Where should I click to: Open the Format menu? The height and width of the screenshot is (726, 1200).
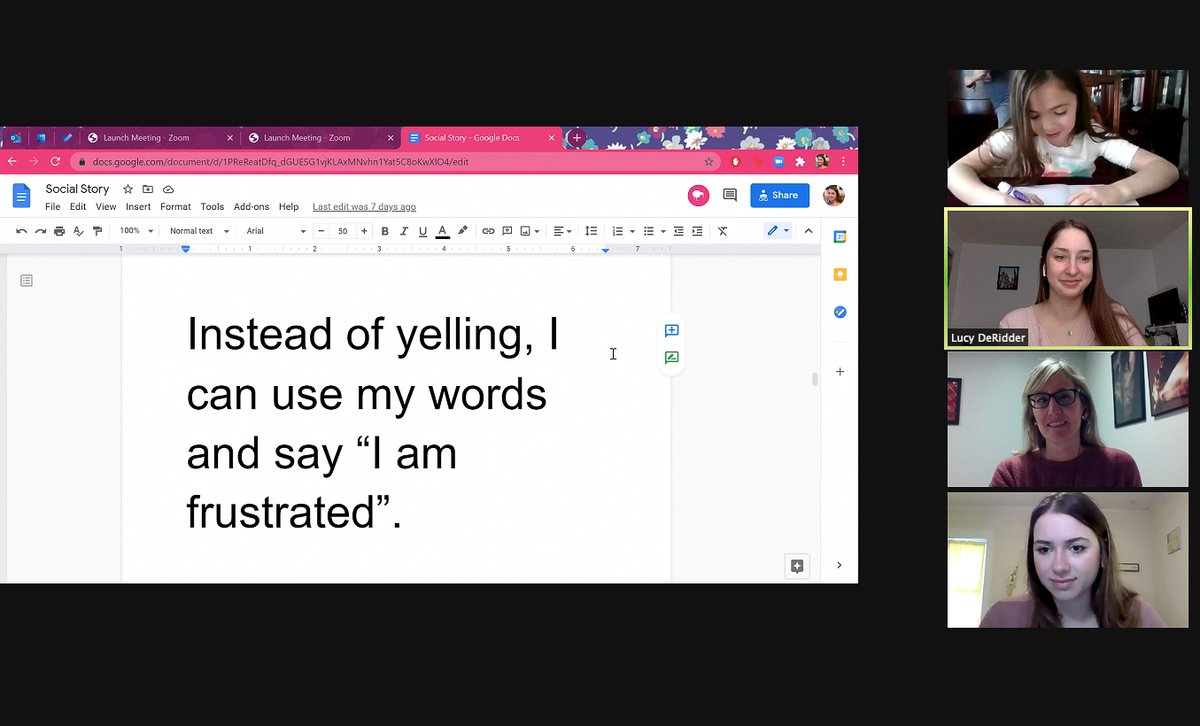click(x=175, y=207)
